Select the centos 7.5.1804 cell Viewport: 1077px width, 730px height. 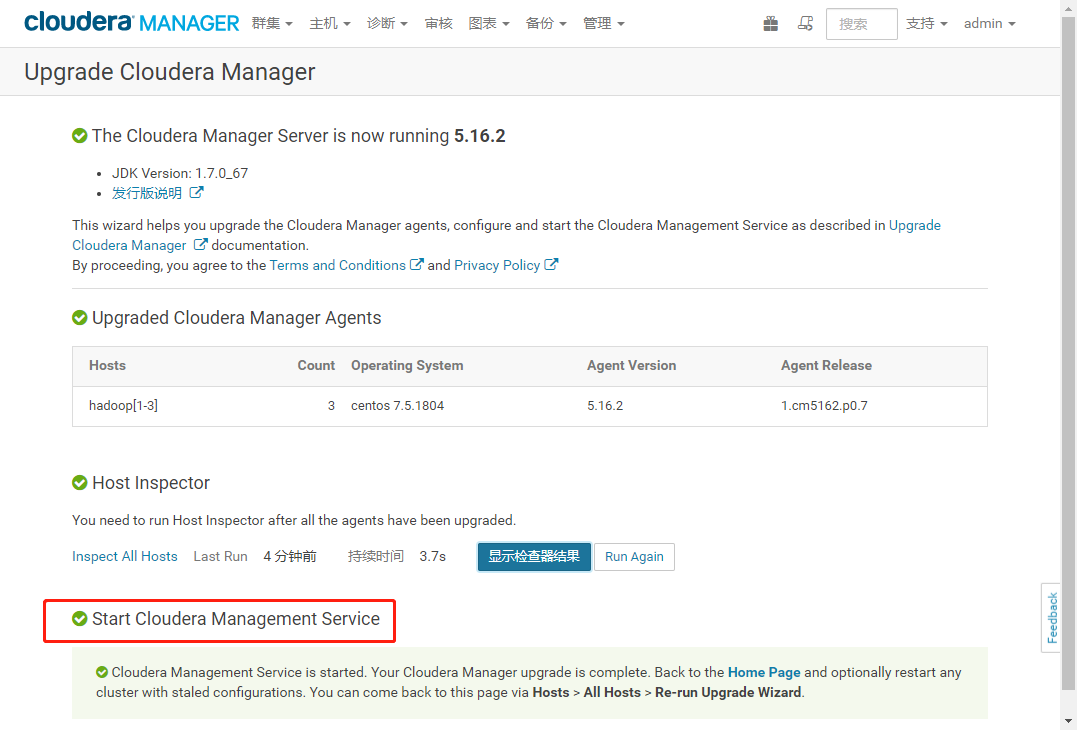pos(398,406)
